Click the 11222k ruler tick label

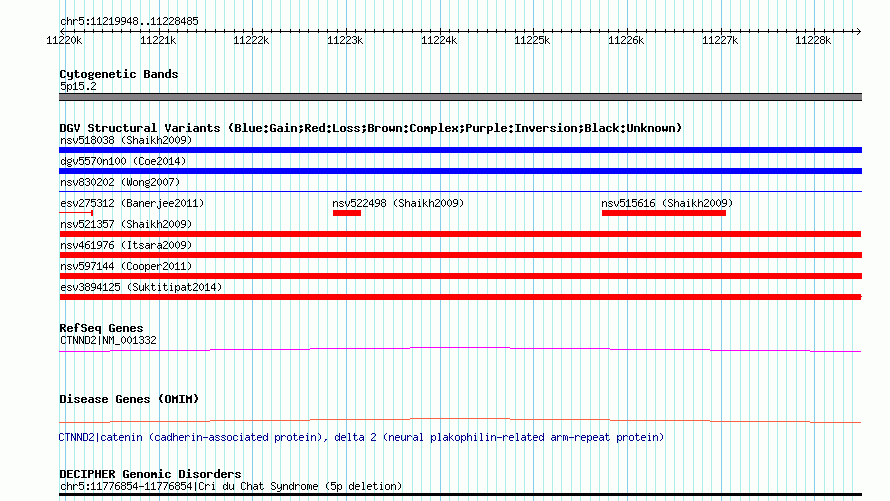(251, 40)
